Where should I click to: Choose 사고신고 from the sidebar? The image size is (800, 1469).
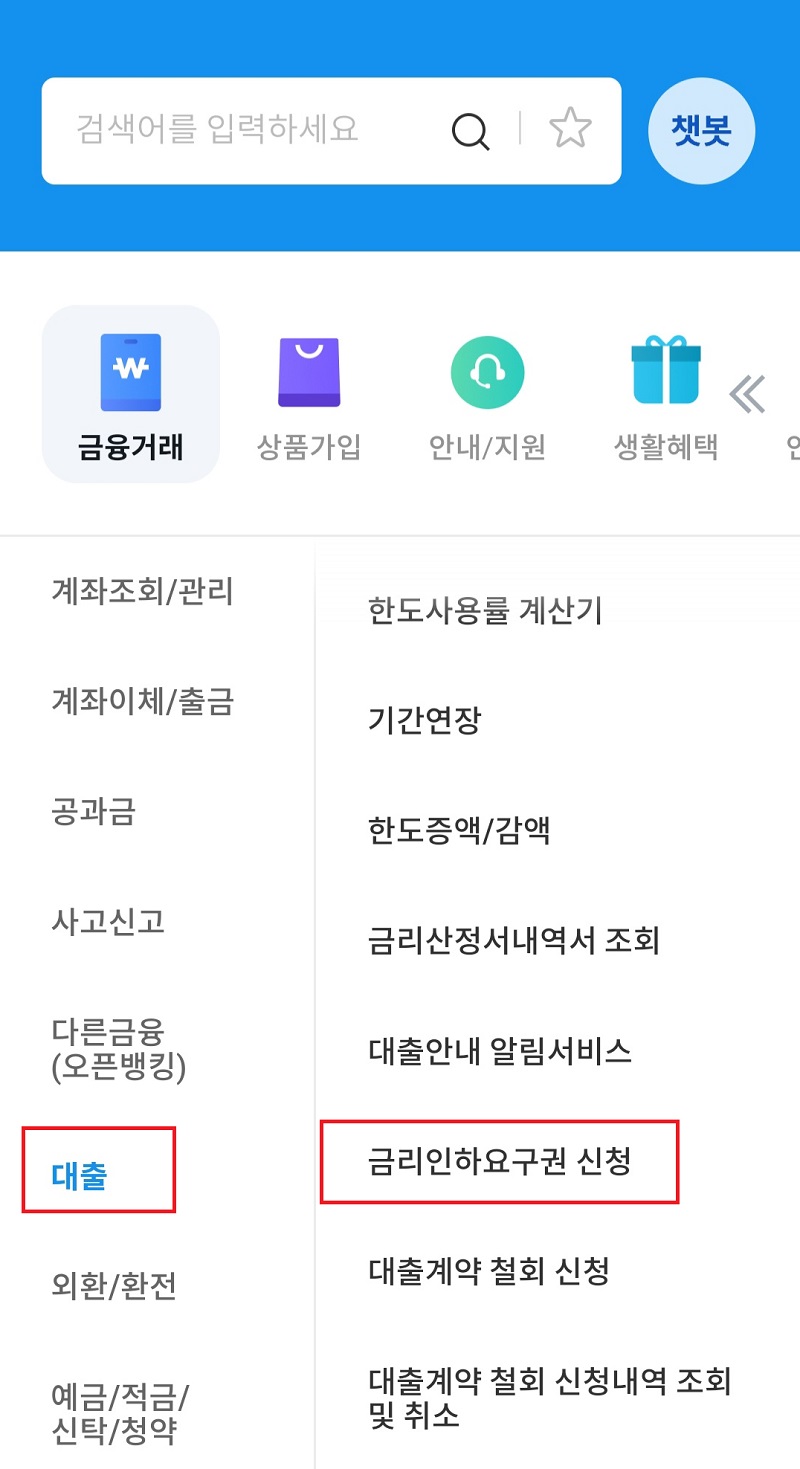click(107, 921)
